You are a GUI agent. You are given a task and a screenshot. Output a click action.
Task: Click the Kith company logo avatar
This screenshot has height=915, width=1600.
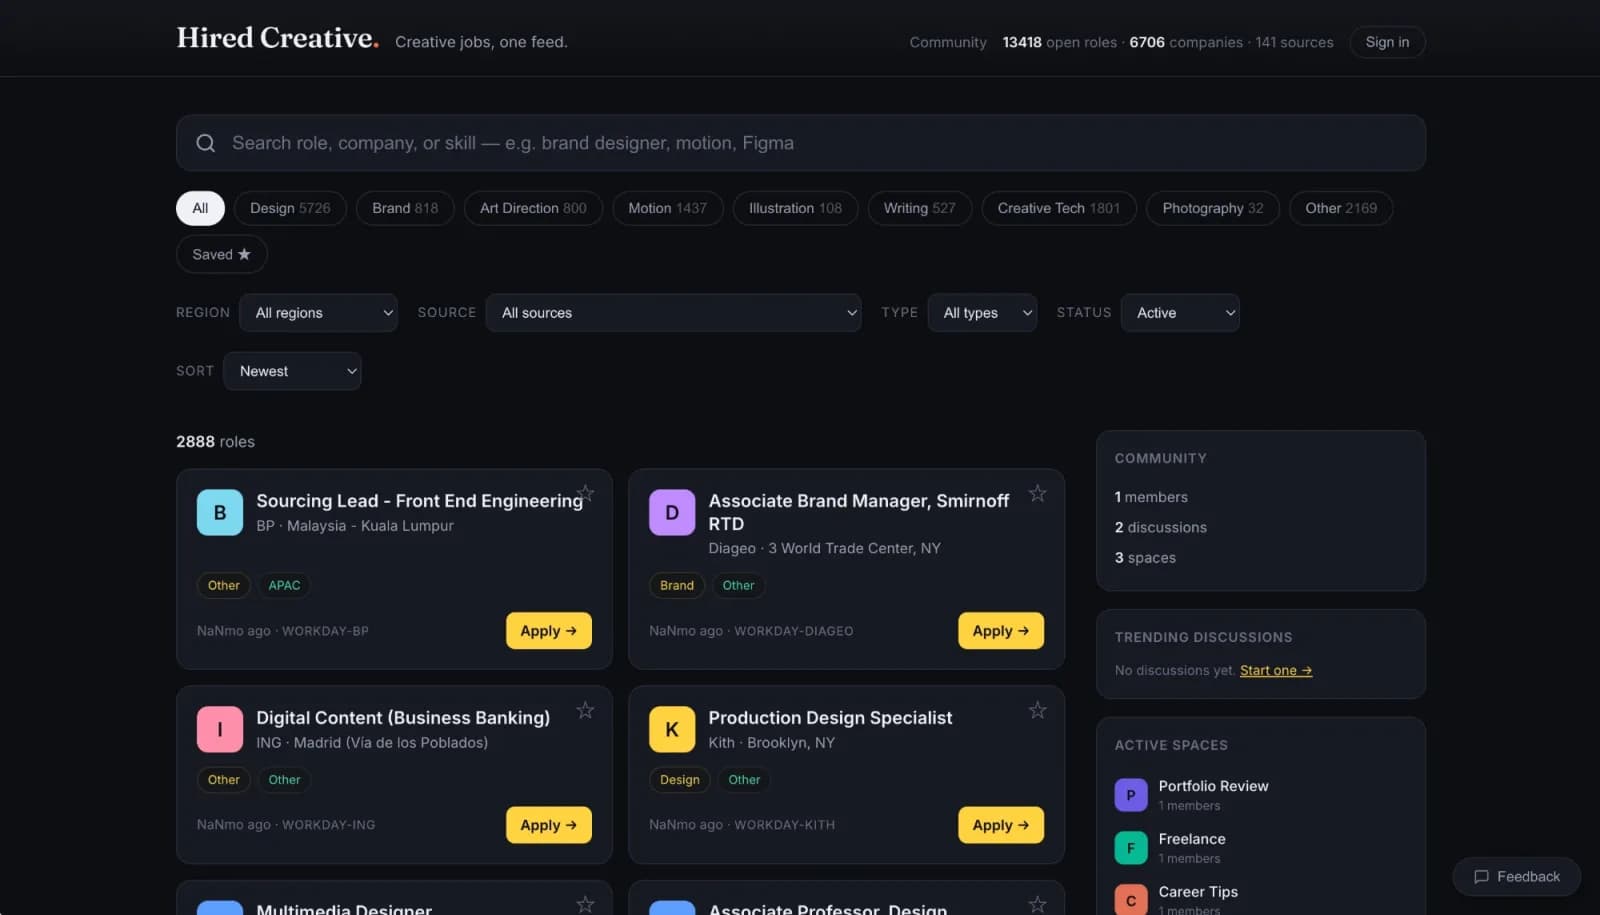pos(672,729)
